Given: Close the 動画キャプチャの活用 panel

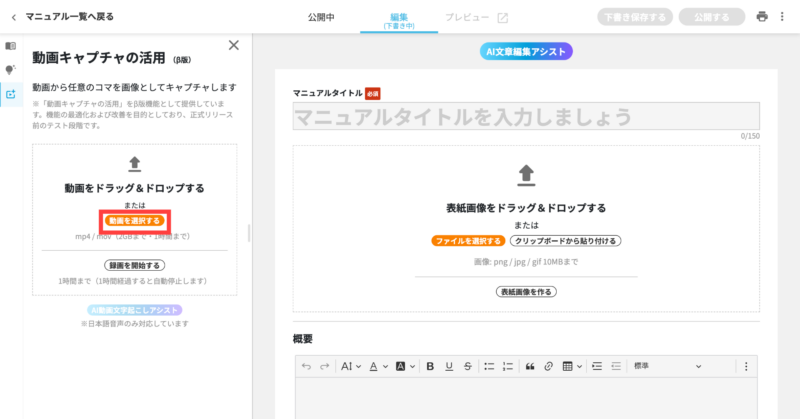Looking at the screenshot, I should point(234,45).
